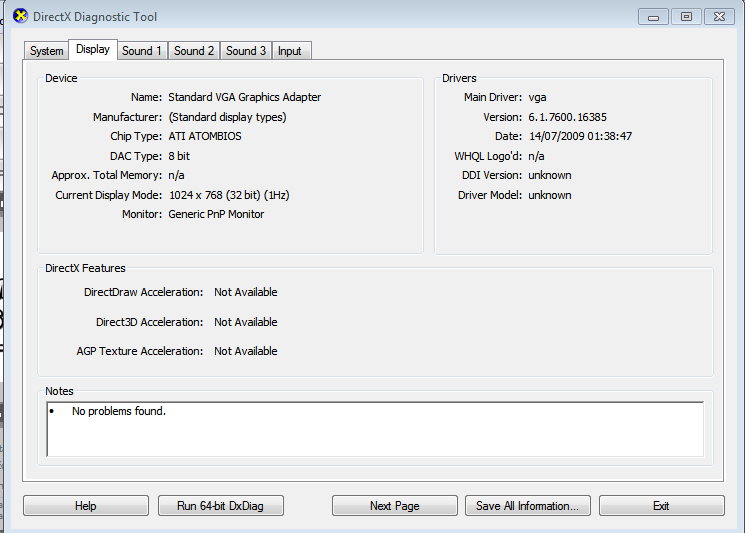Click '(Standard display types)' manufacturer value

pyautogui.click(x=228, y=117)
